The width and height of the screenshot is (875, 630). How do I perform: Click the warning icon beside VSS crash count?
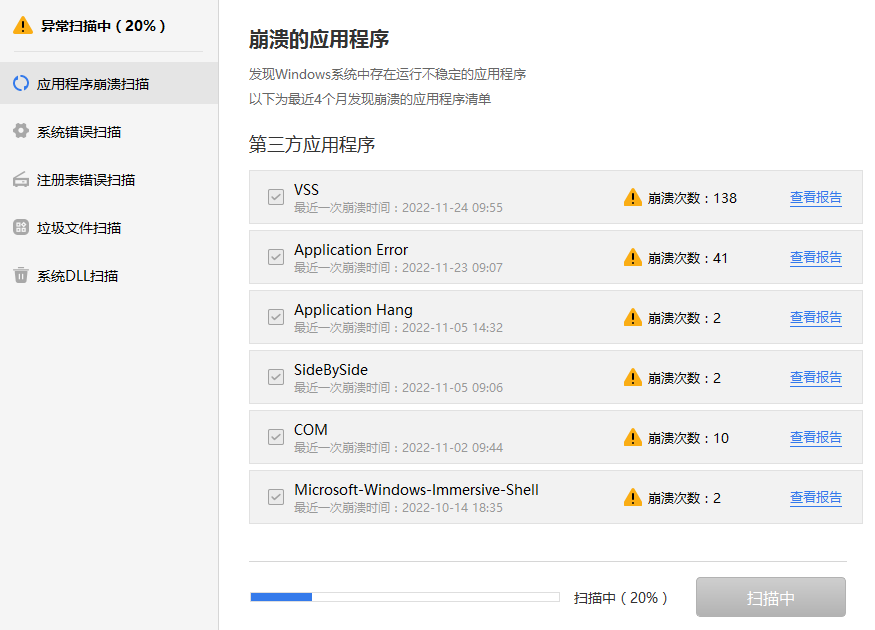tap(633, 197)
